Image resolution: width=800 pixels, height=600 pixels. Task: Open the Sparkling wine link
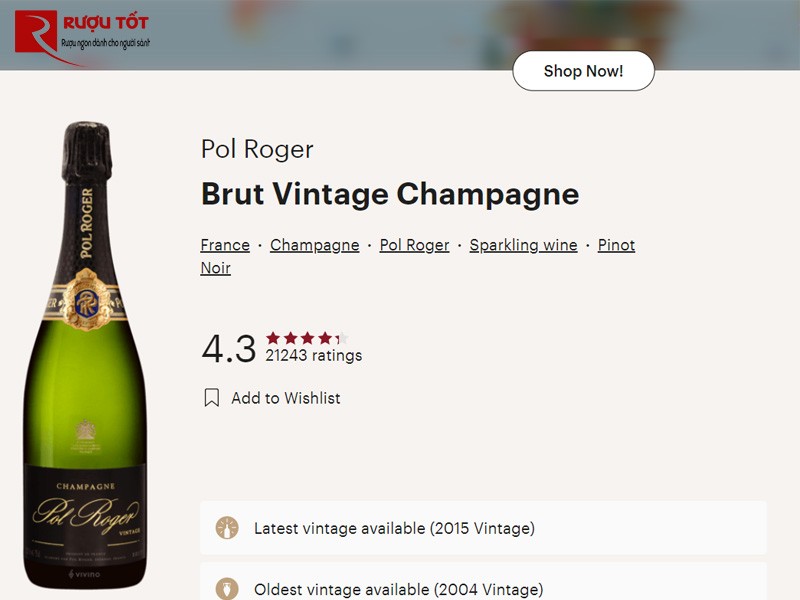point(523,244)
